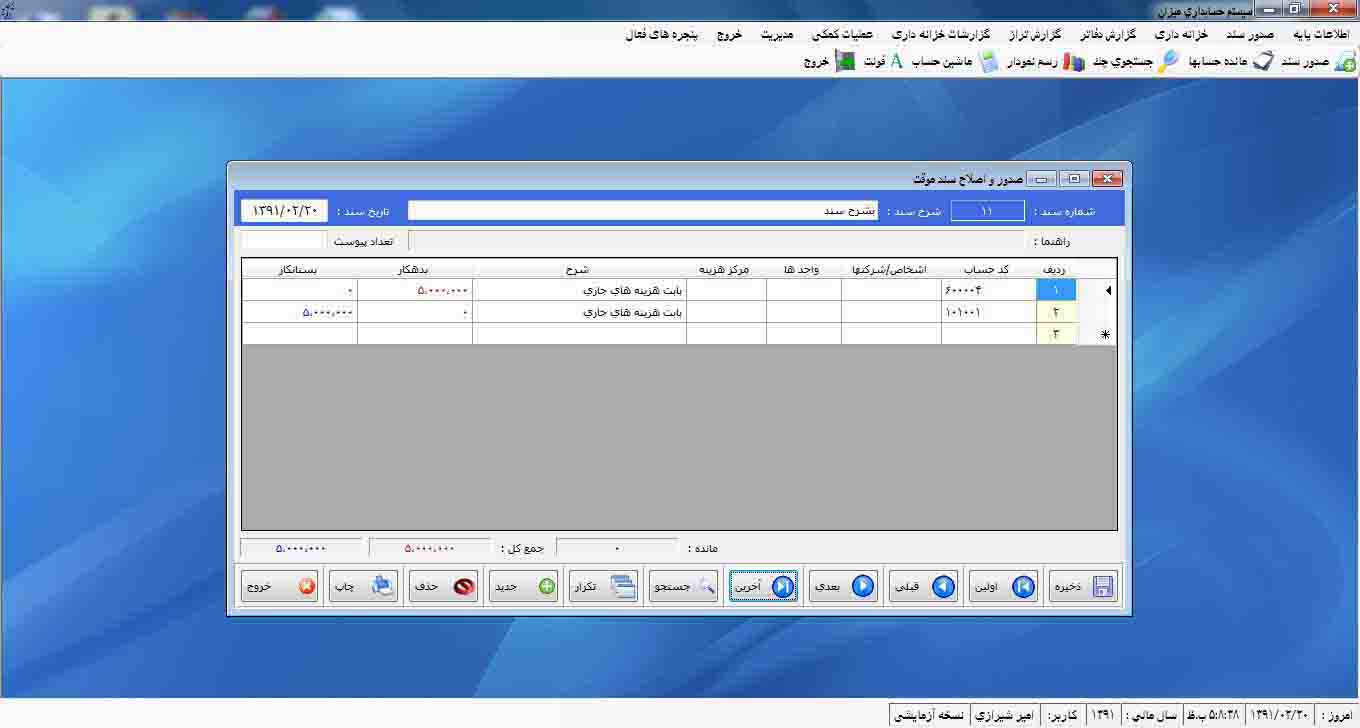Viewport: 1360px width, 728px height.
Task: Click خروج in the menu bar
Action: (729, 34)
